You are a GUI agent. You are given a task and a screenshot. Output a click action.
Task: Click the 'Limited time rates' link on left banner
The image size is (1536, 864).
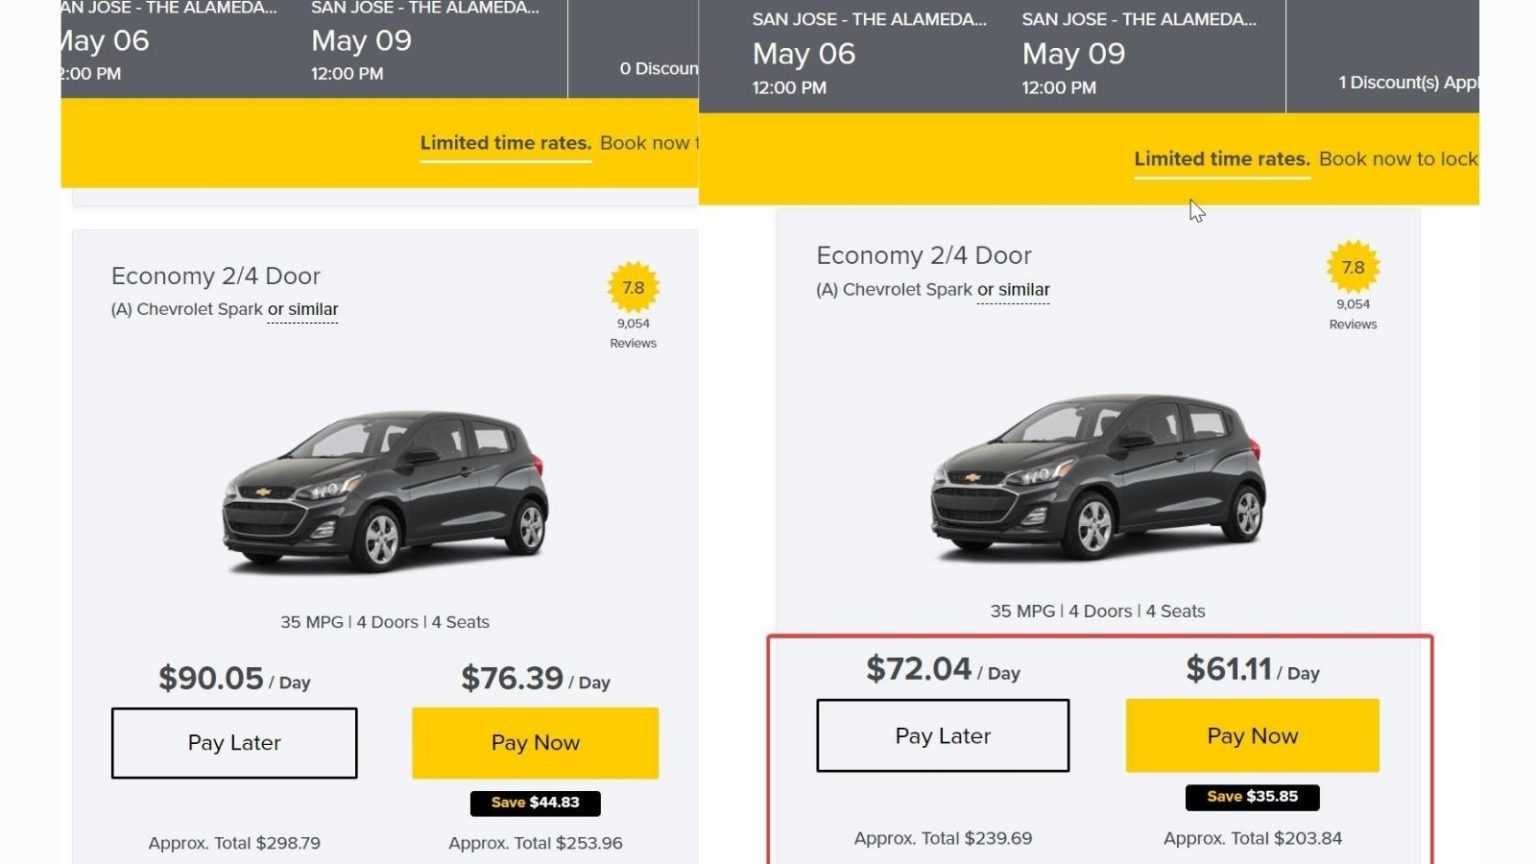coord(504,143)
